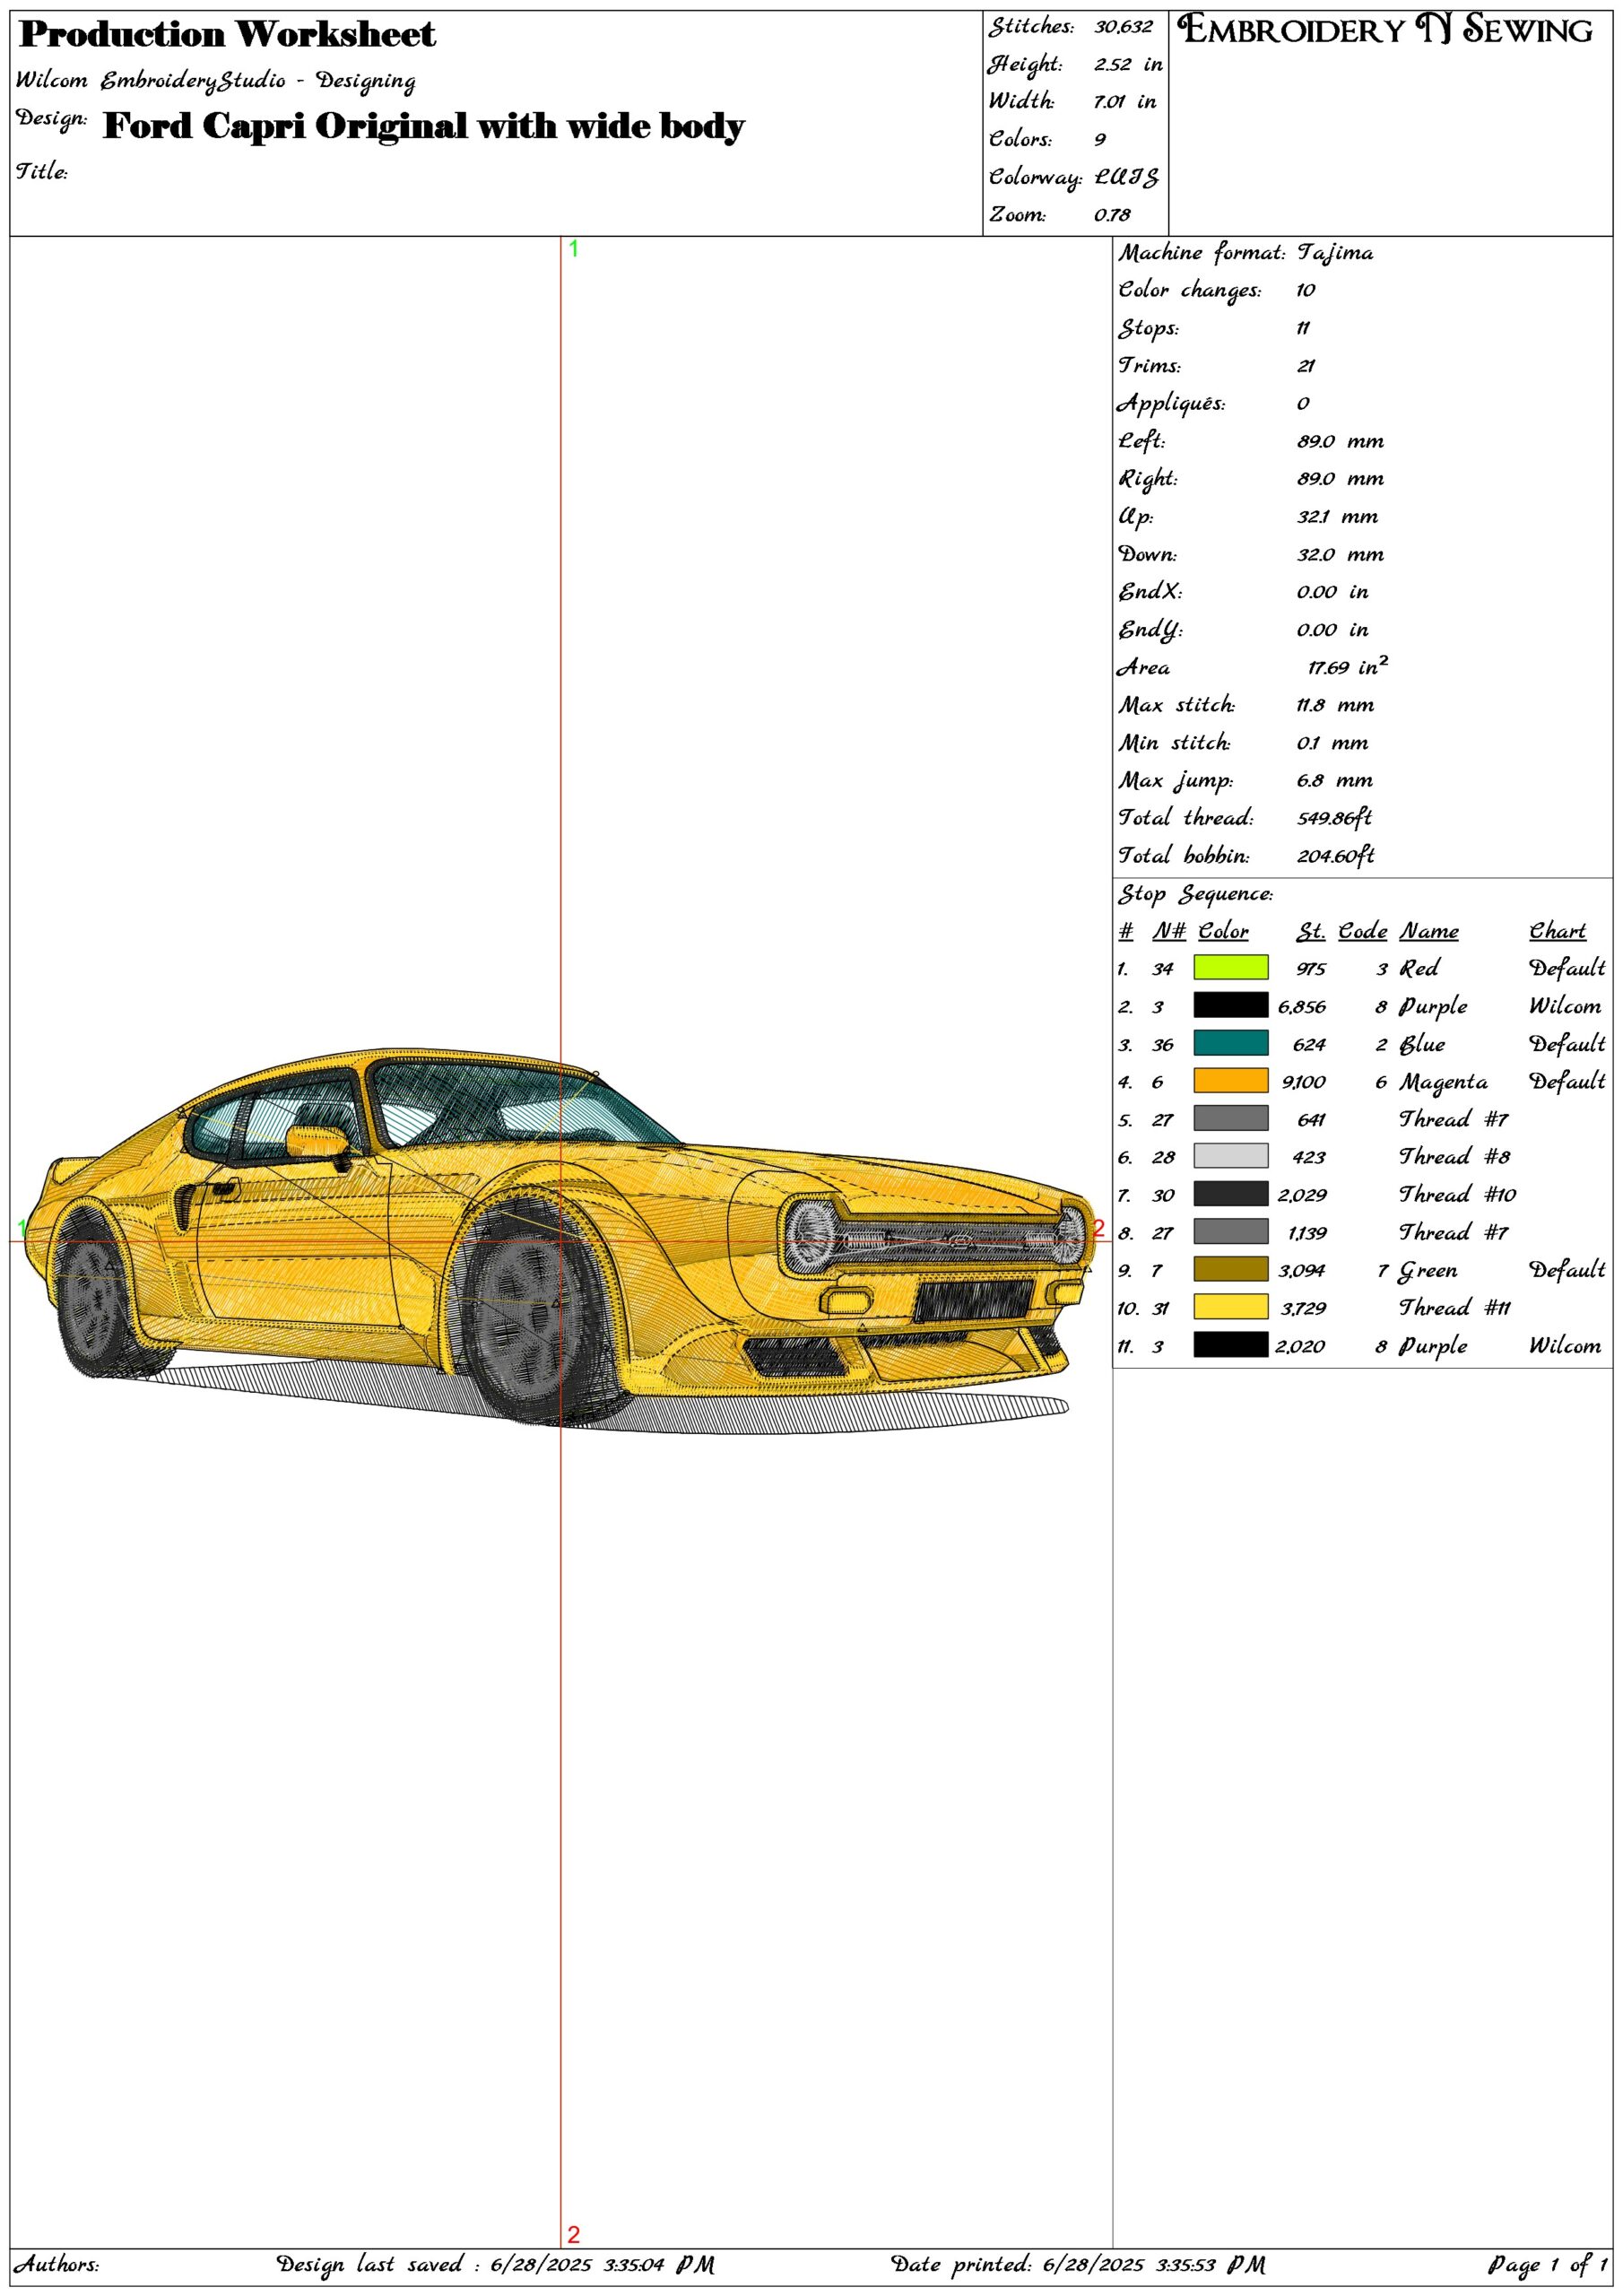Click the stitch count 3,094 in stop 9
Image resolution: width=1623 pixels, height=2296 pixels.
1301,1271
